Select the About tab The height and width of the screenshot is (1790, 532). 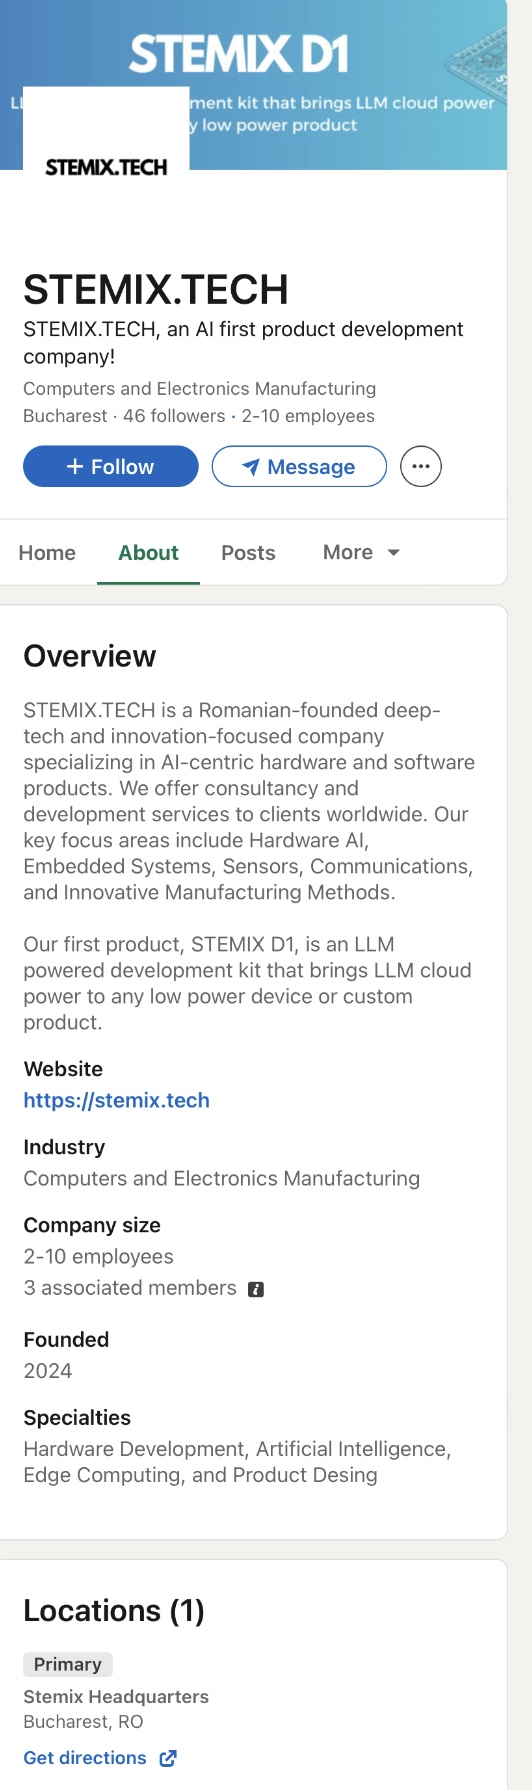tap(148, 553)
